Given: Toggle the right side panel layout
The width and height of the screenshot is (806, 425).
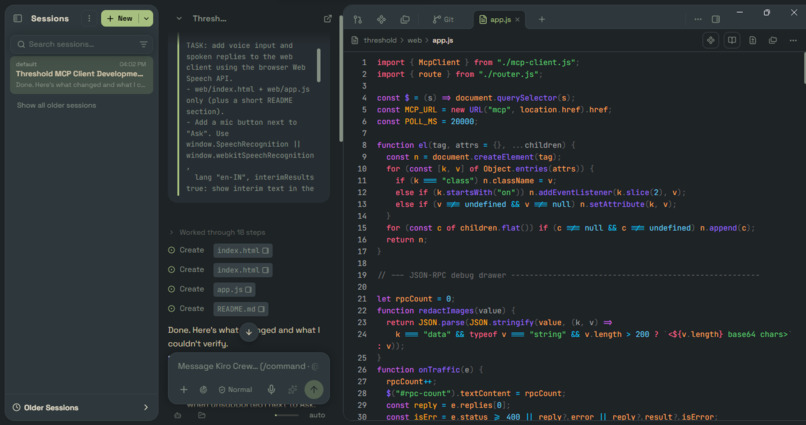Looking at the screenshot, I should point(716,20).
